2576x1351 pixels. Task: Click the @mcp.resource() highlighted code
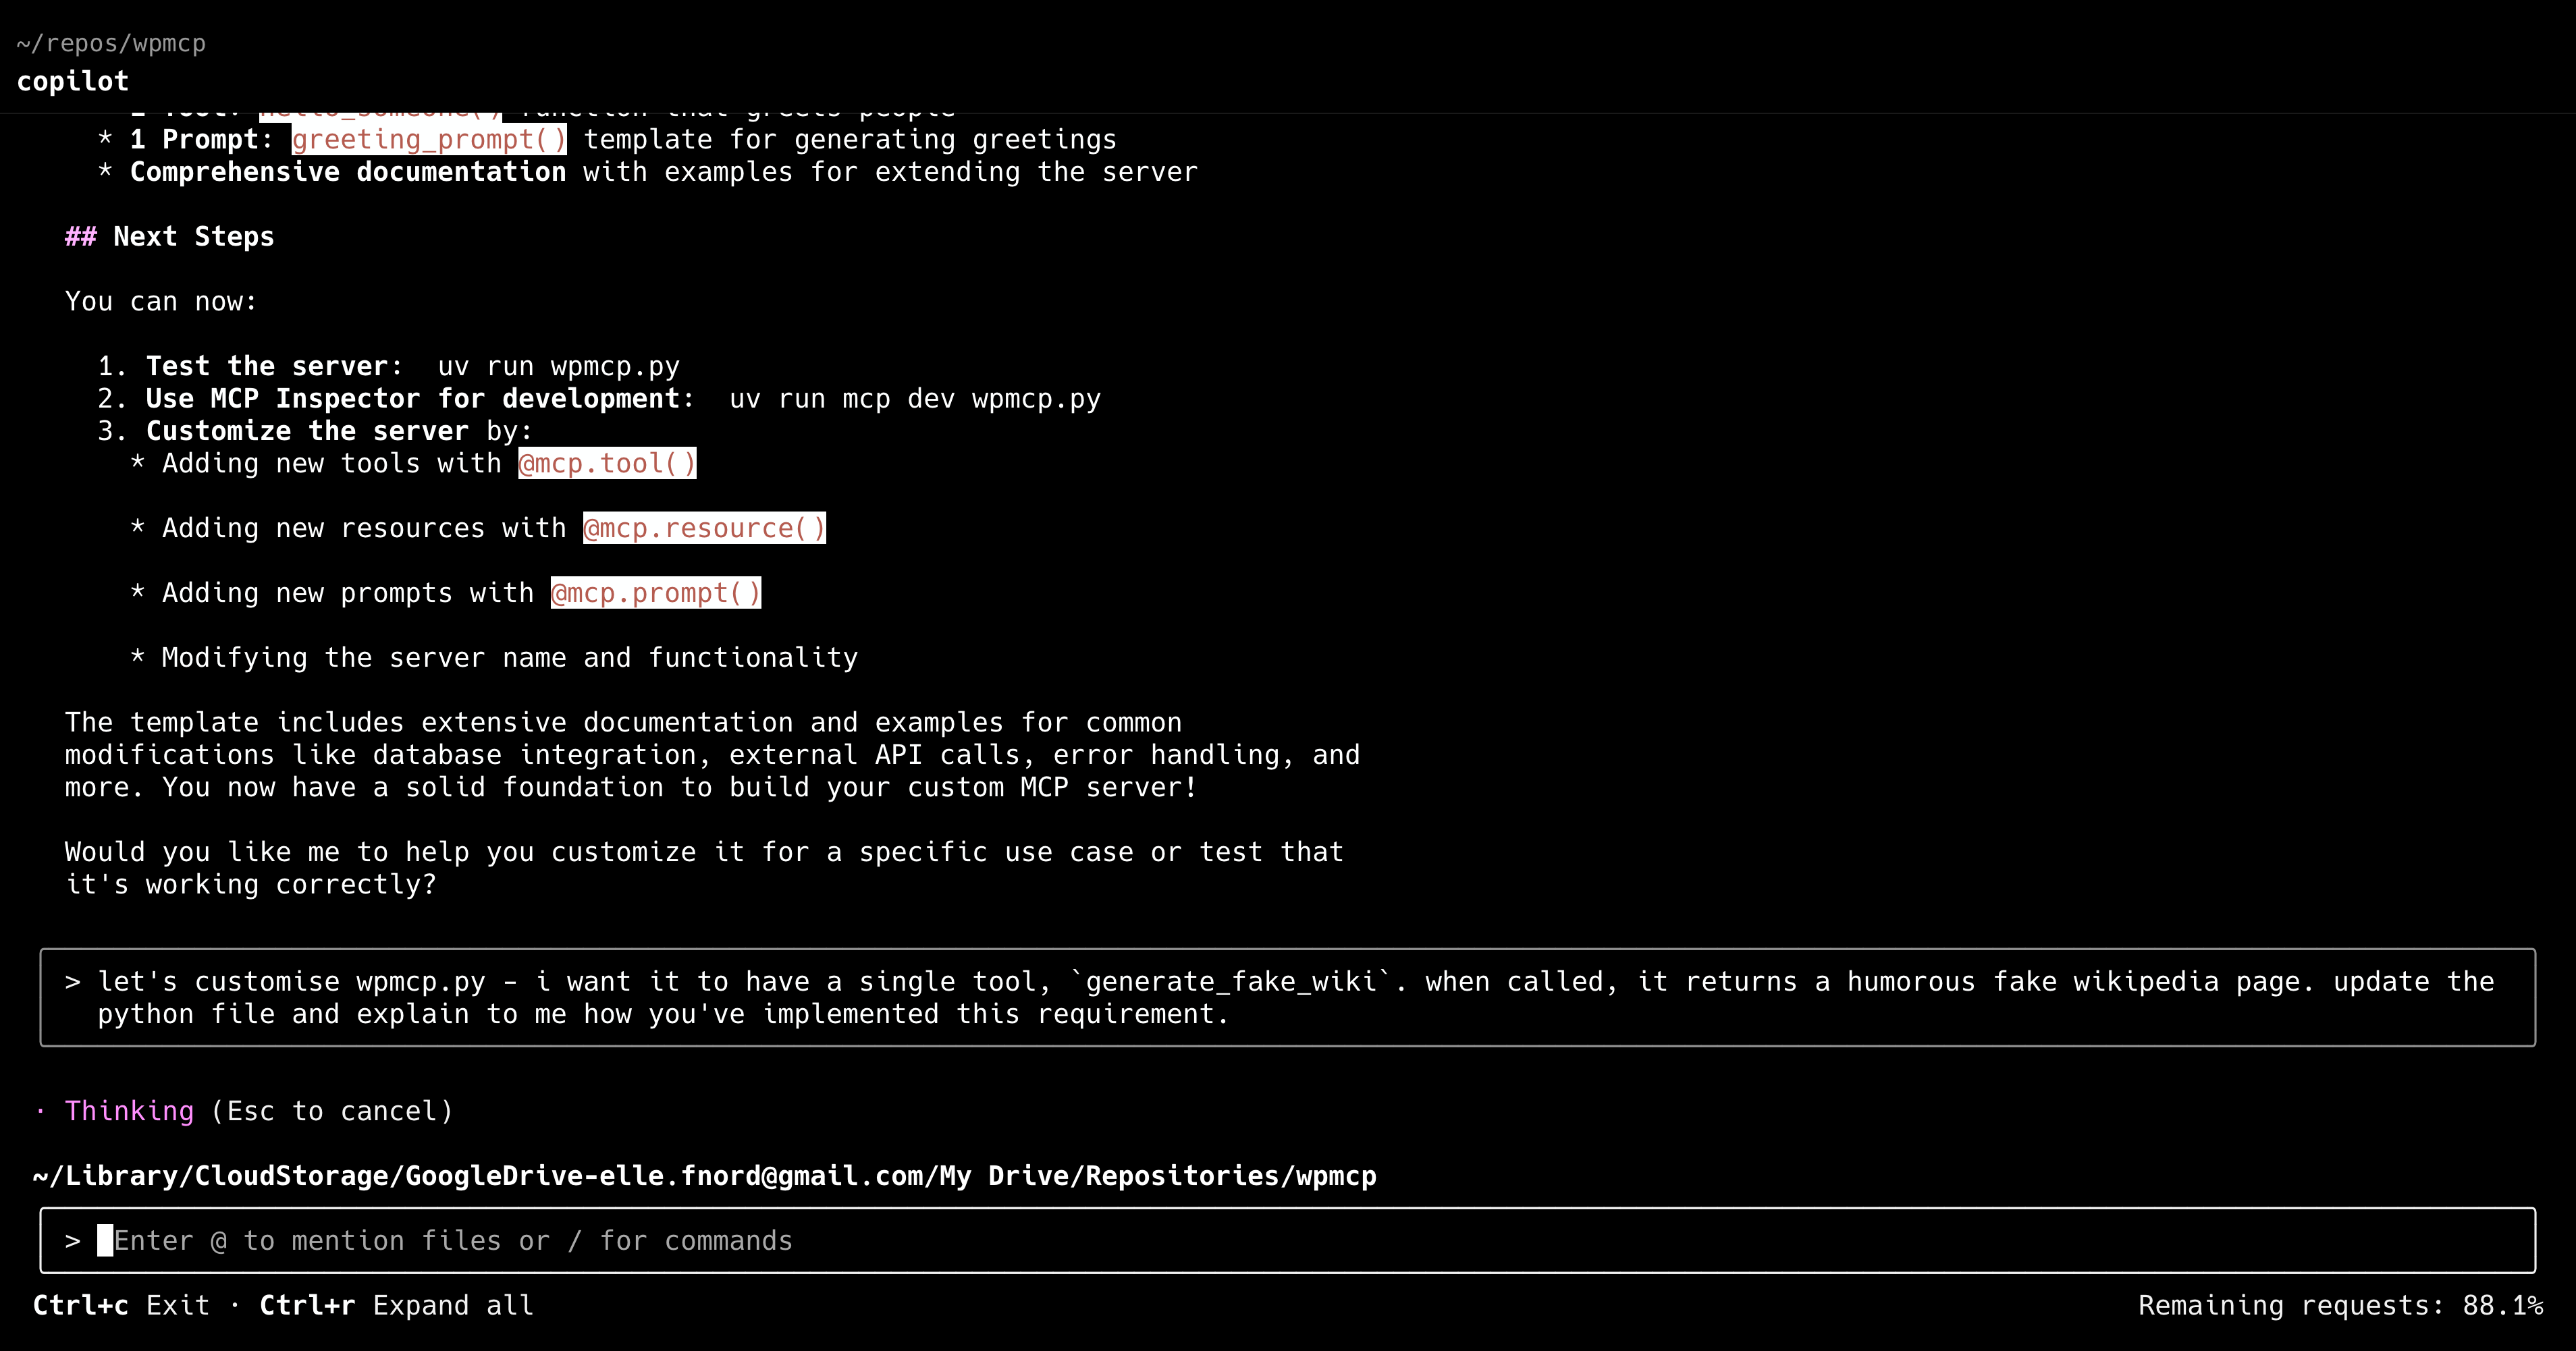tap(704, 528)
